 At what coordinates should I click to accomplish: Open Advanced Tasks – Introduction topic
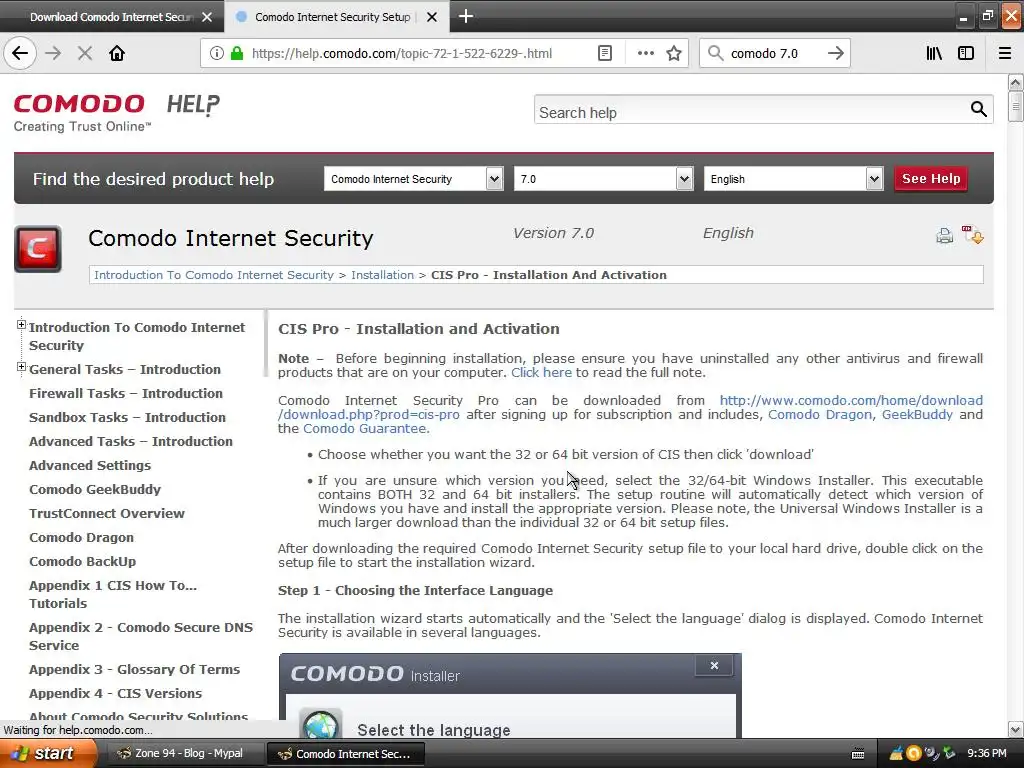coord(131,441)
